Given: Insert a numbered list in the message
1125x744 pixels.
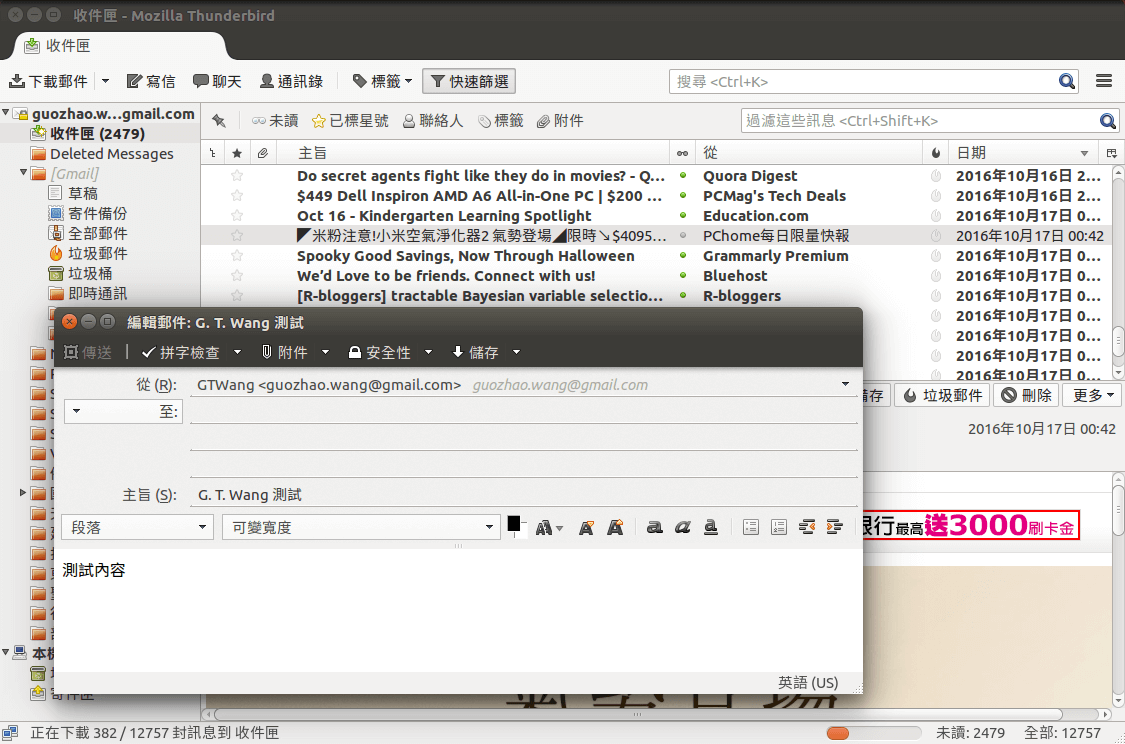Looking at the screenshot, I should (x=778, y=527).
